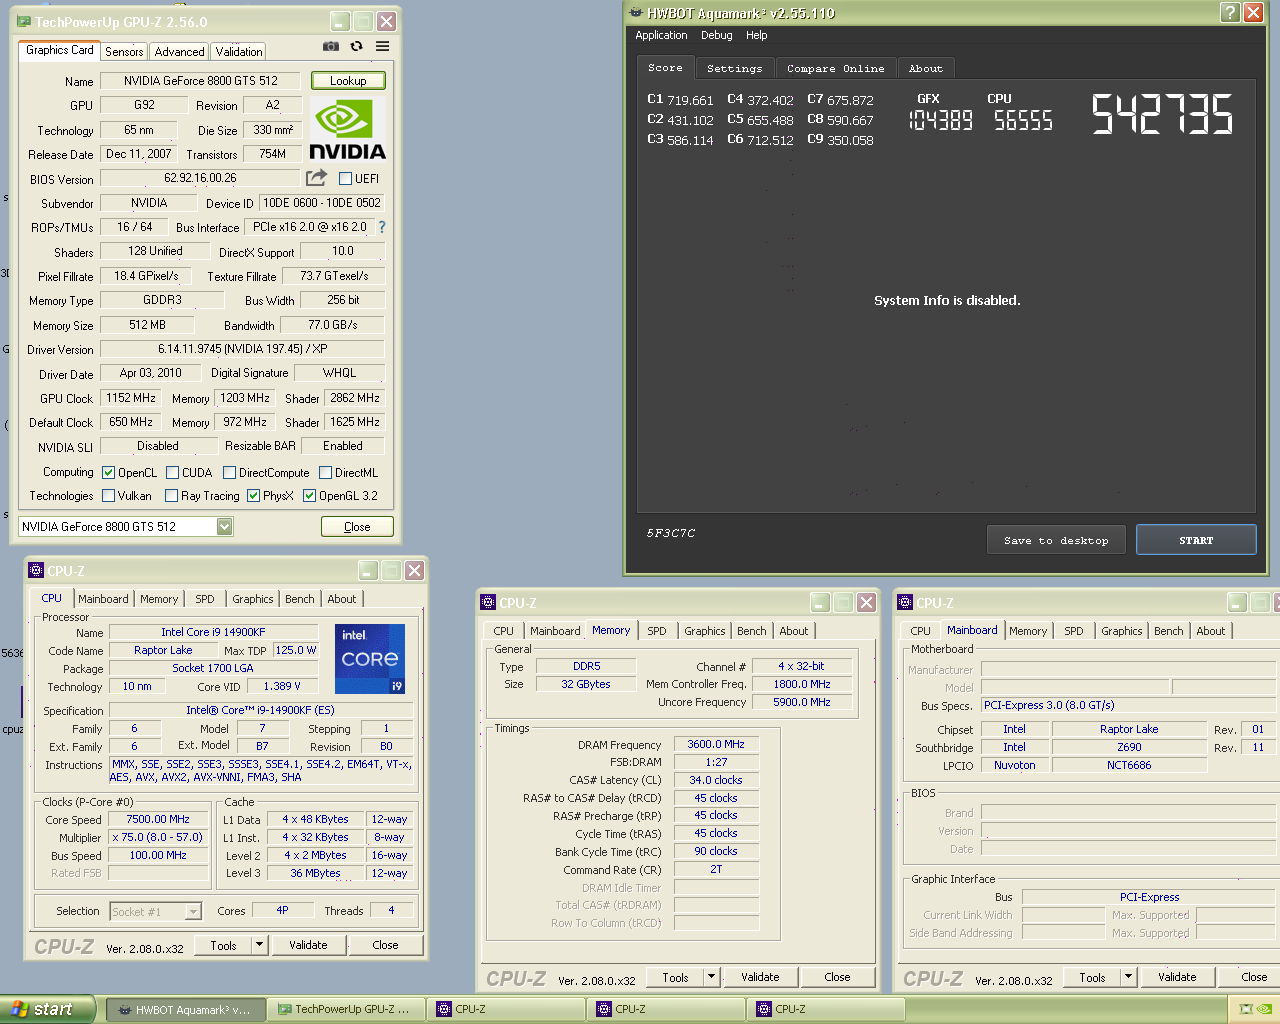Click HWBOT Aquamark help question button
This screenshot has width=1280, height=1024.
point(1230,13)
